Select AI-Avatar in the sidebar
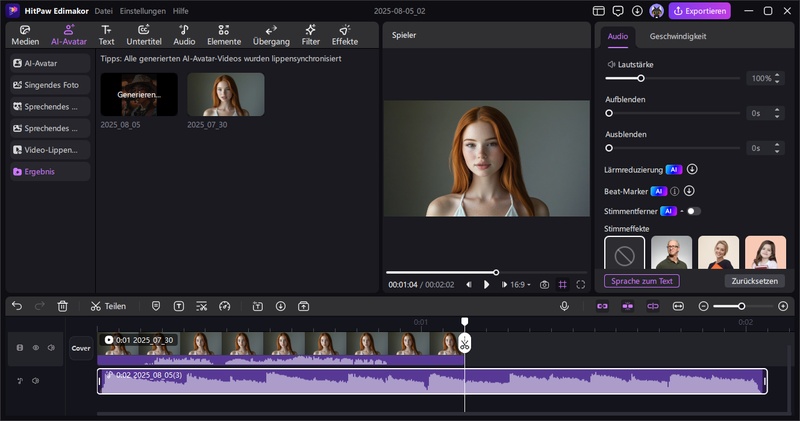800x421 pixels. [51, 63]
